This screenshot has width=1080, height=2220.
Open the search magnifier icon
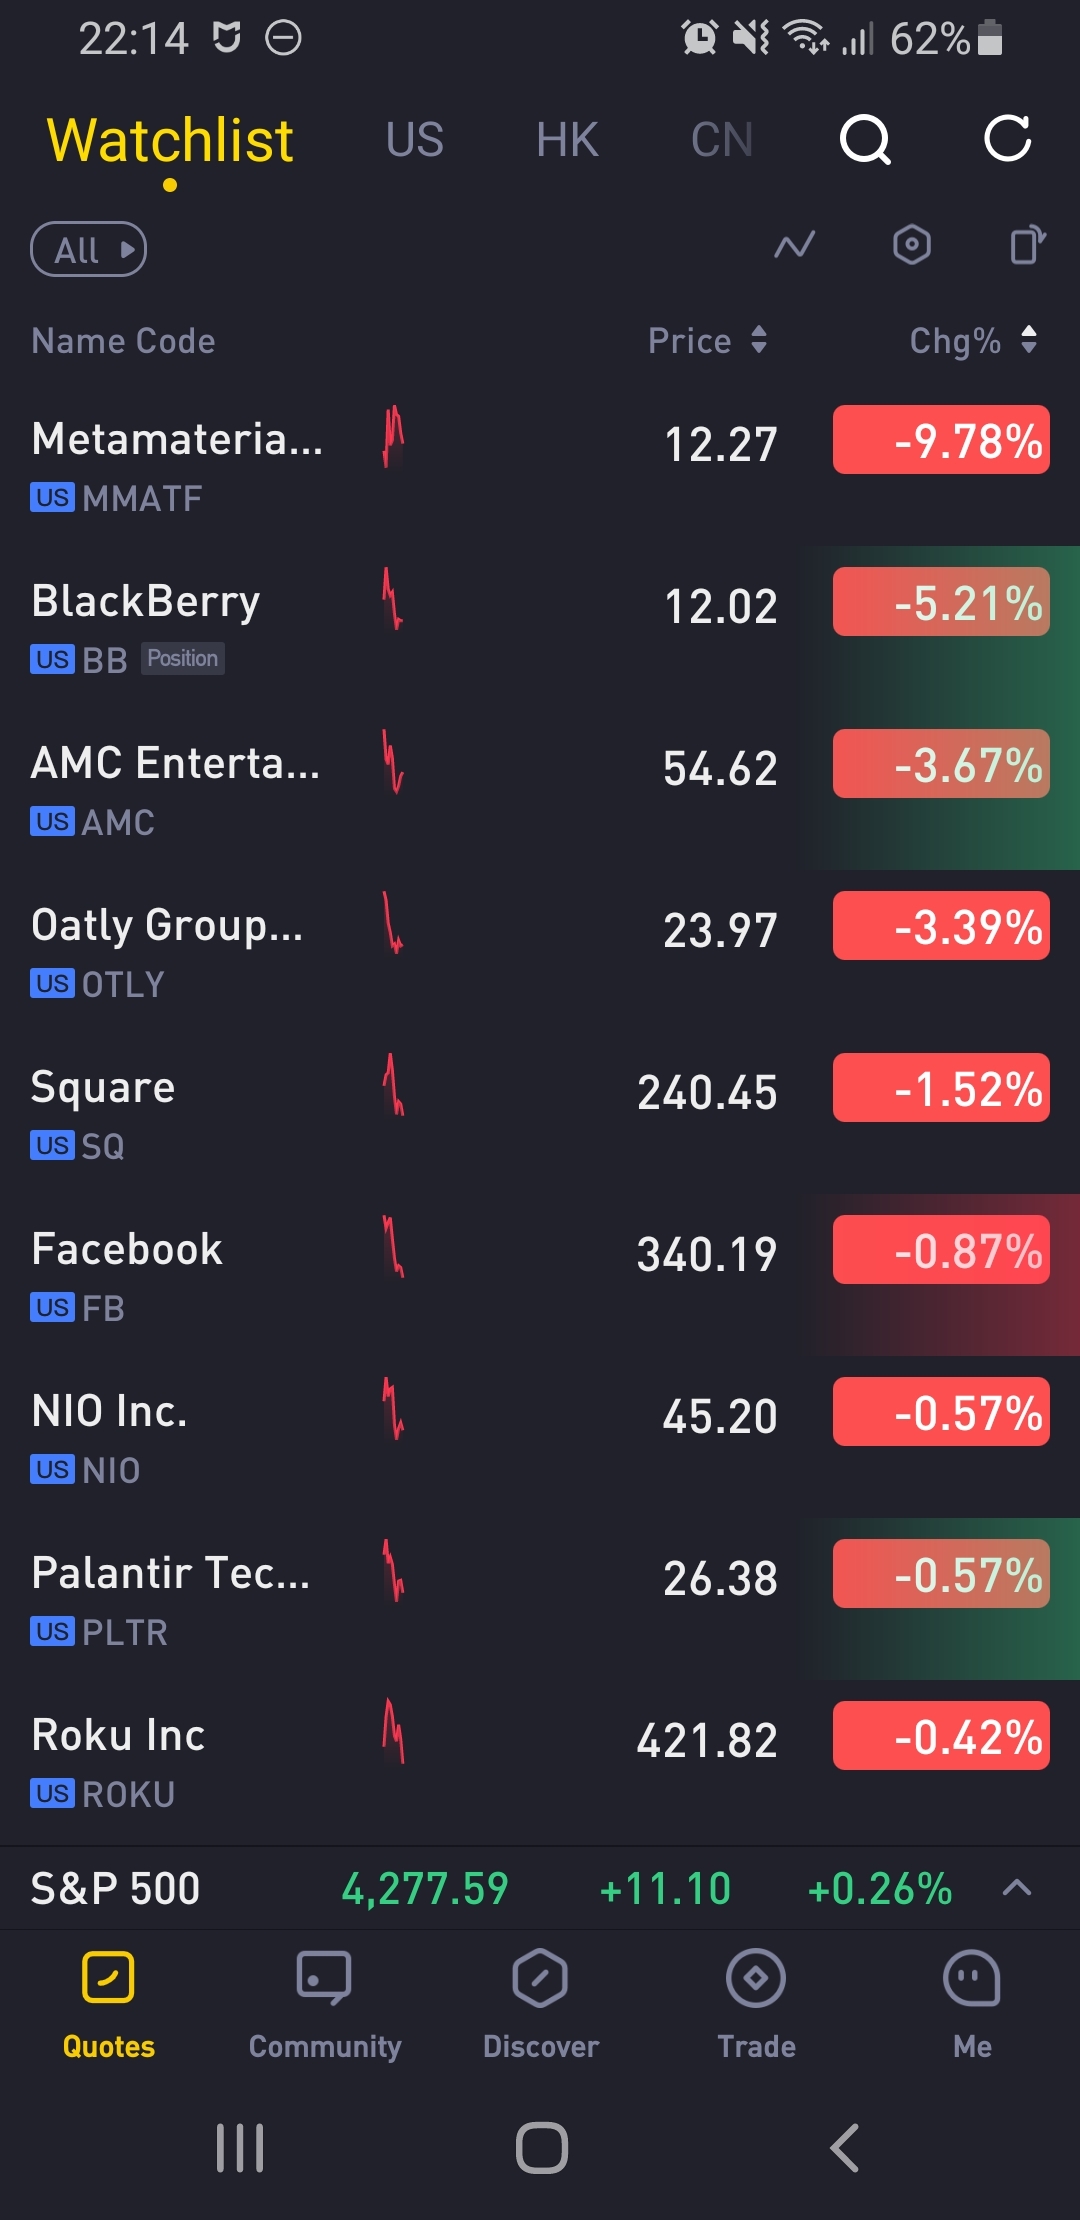pos(865,139)
